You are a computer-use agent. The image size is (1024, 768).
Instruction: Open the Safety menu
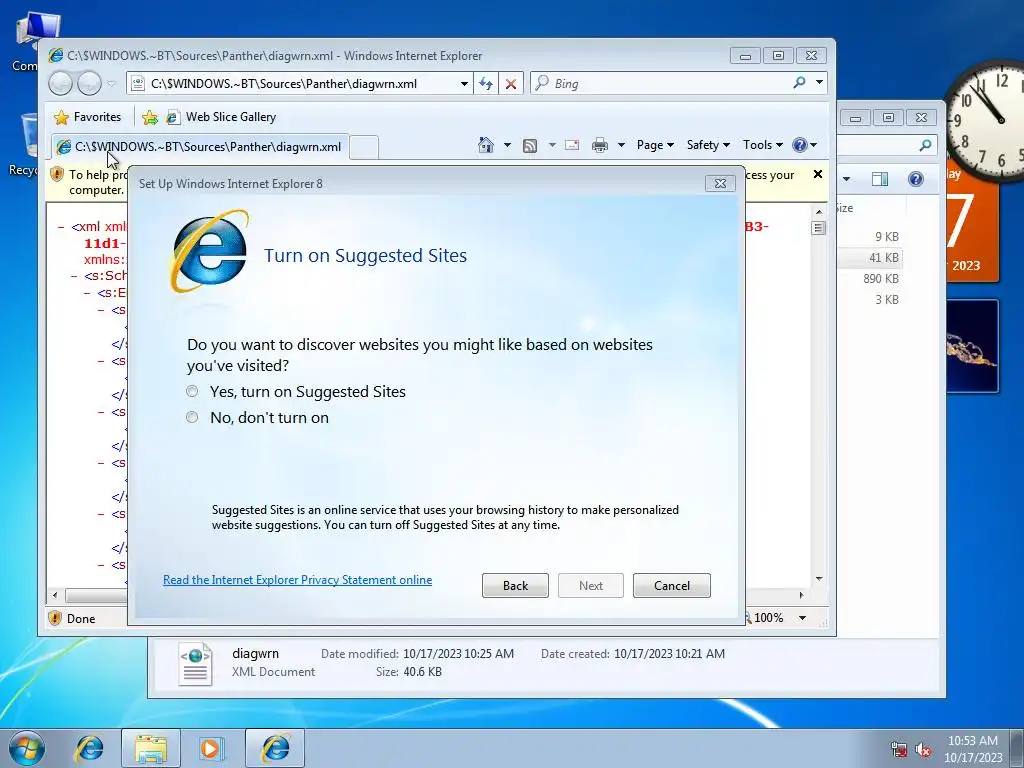pos(708,145)
